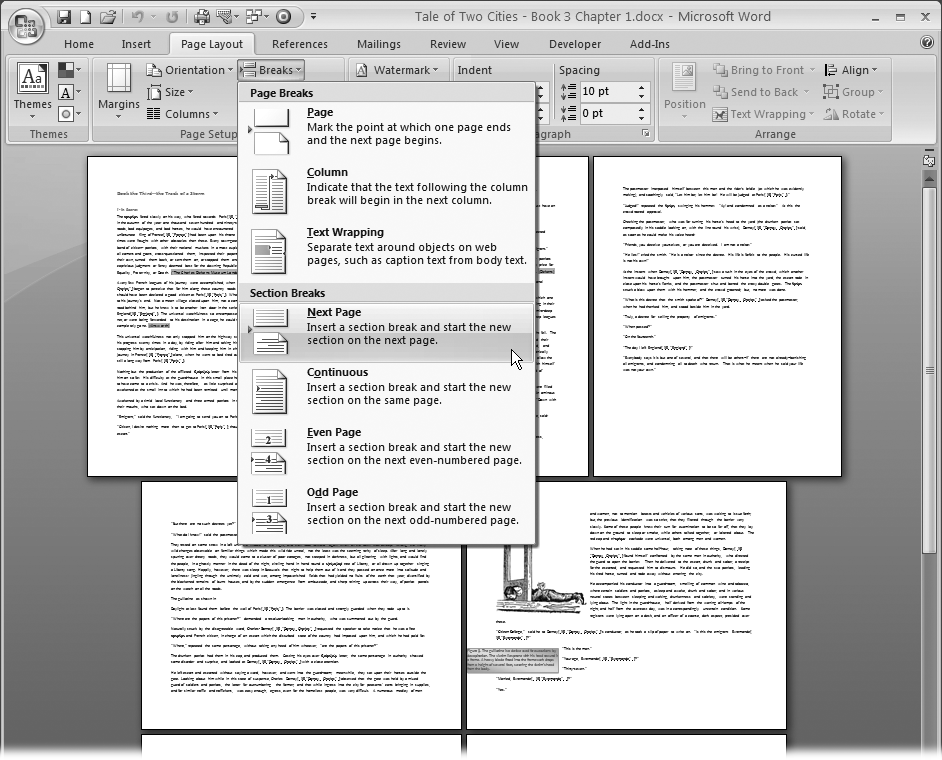Click the Undo arrow icon
Viewport: 942px width, 760px height.
coord(138,17)
